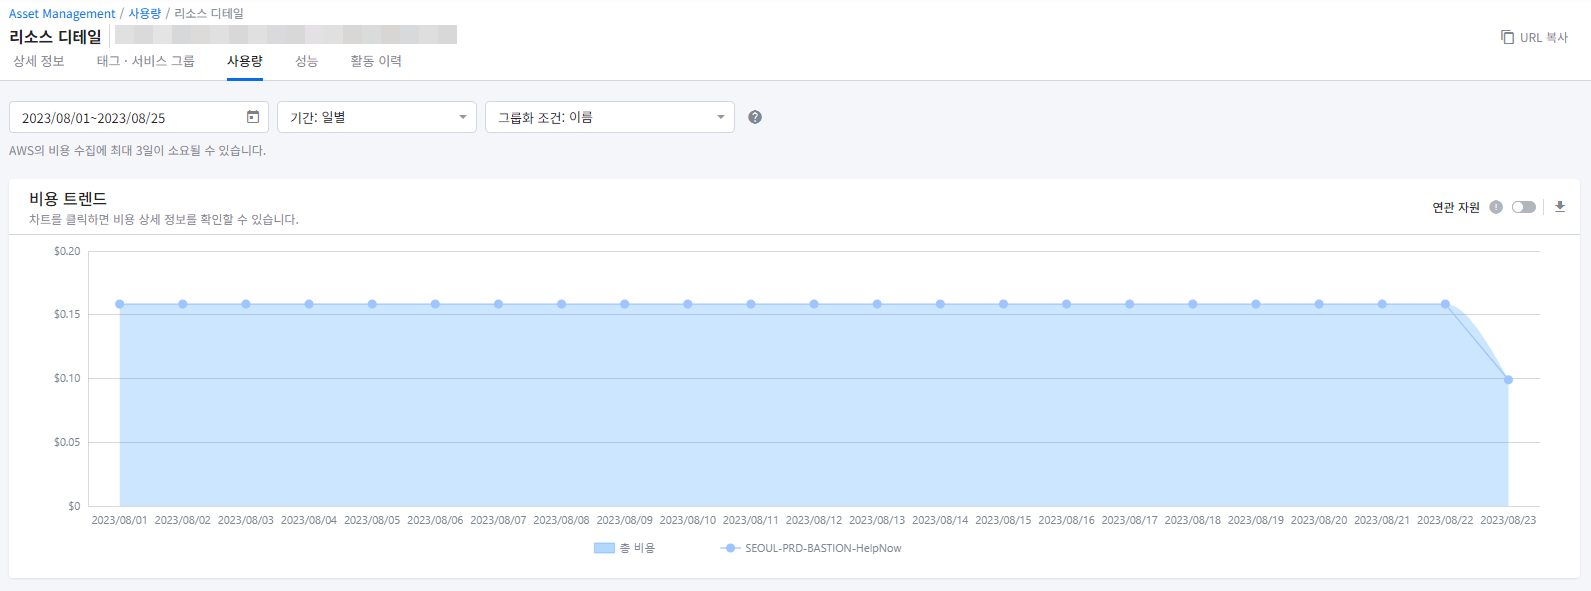Screen dimensions: 1591x591
Task: Select the 성능 tab
Action: [306, 61]
